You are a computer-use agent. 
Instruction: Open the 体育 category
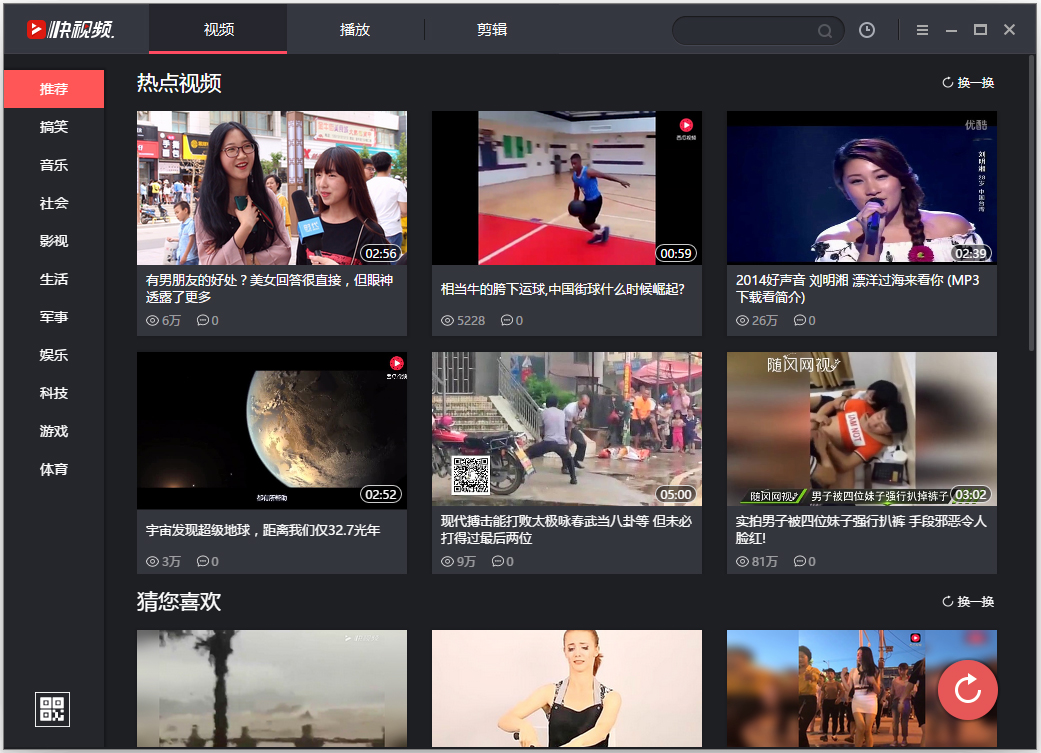click(x=54, y=469)
